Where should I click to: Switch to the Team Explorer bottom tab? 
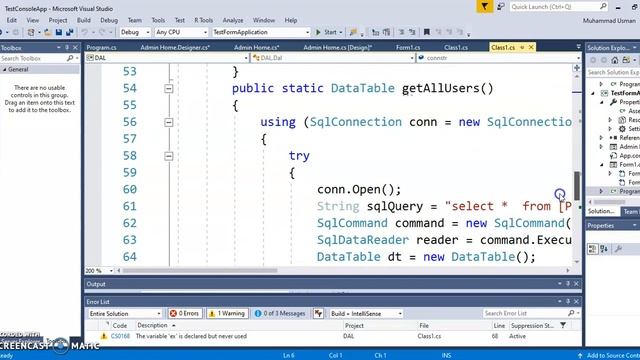[x=631, y=211]
